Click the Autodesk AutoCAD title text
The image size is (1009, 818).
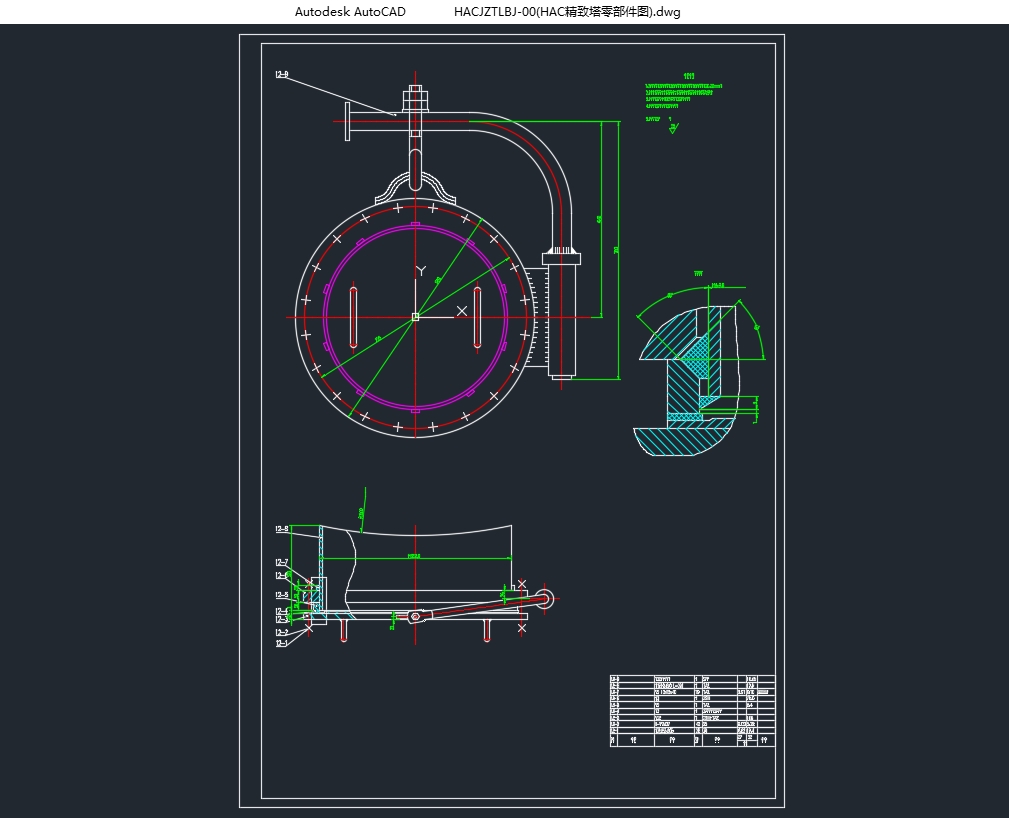(x=350, y=12)
